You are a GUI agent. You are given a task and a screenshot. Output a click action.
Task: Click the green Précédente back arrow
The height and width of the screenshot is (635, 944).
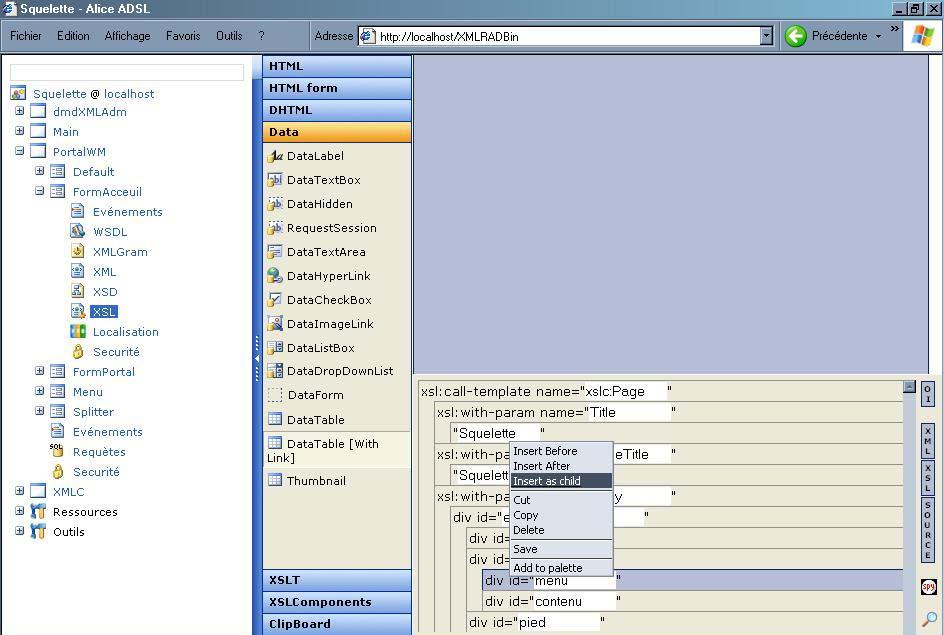[796, 36]
